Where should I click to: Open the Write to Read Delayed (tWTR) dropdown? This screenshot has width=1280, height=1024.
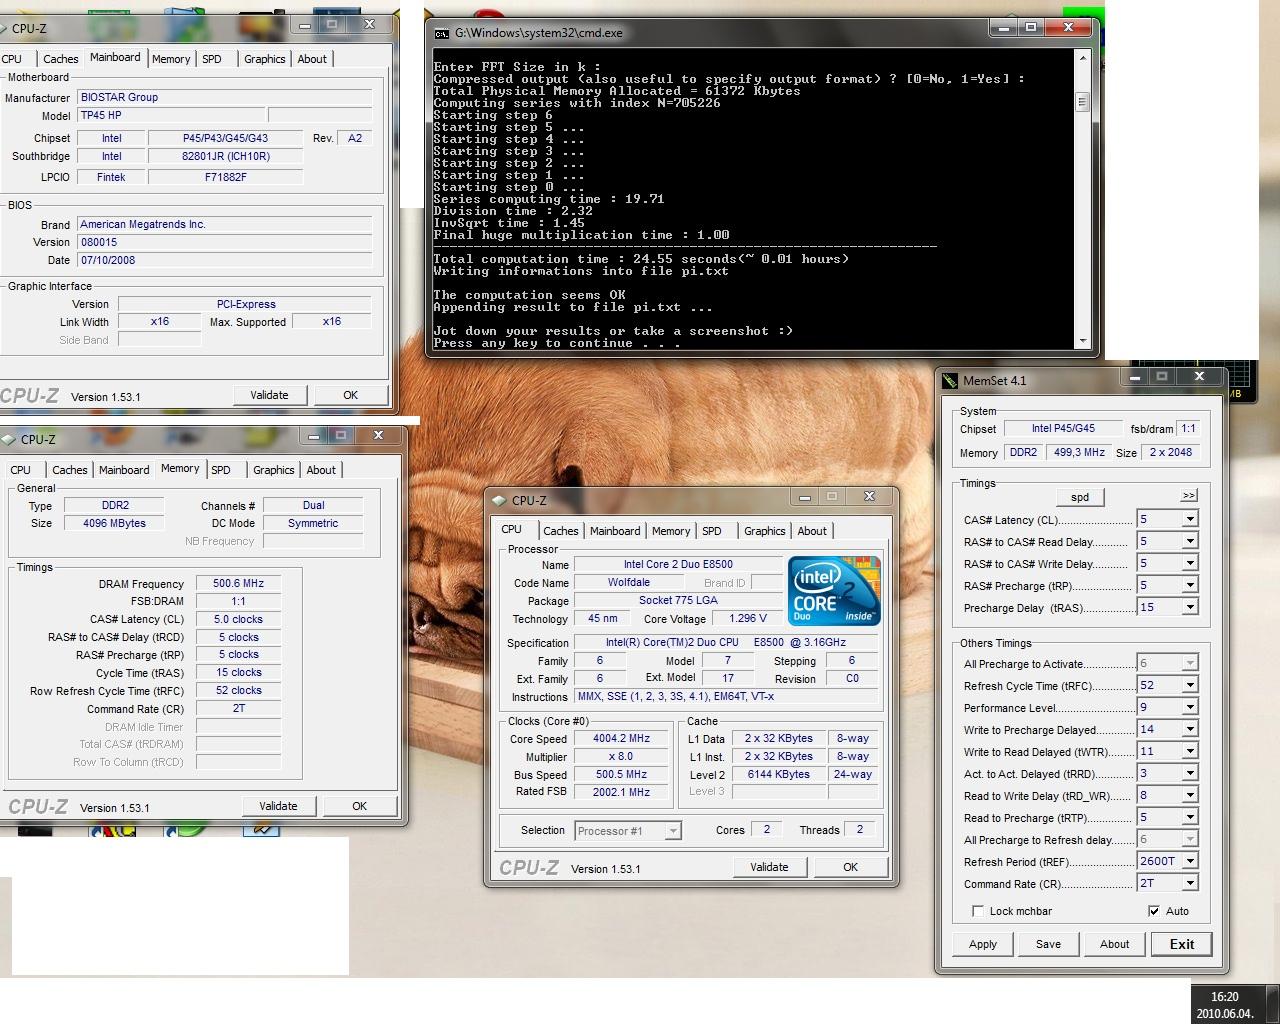click(1190, 752)
